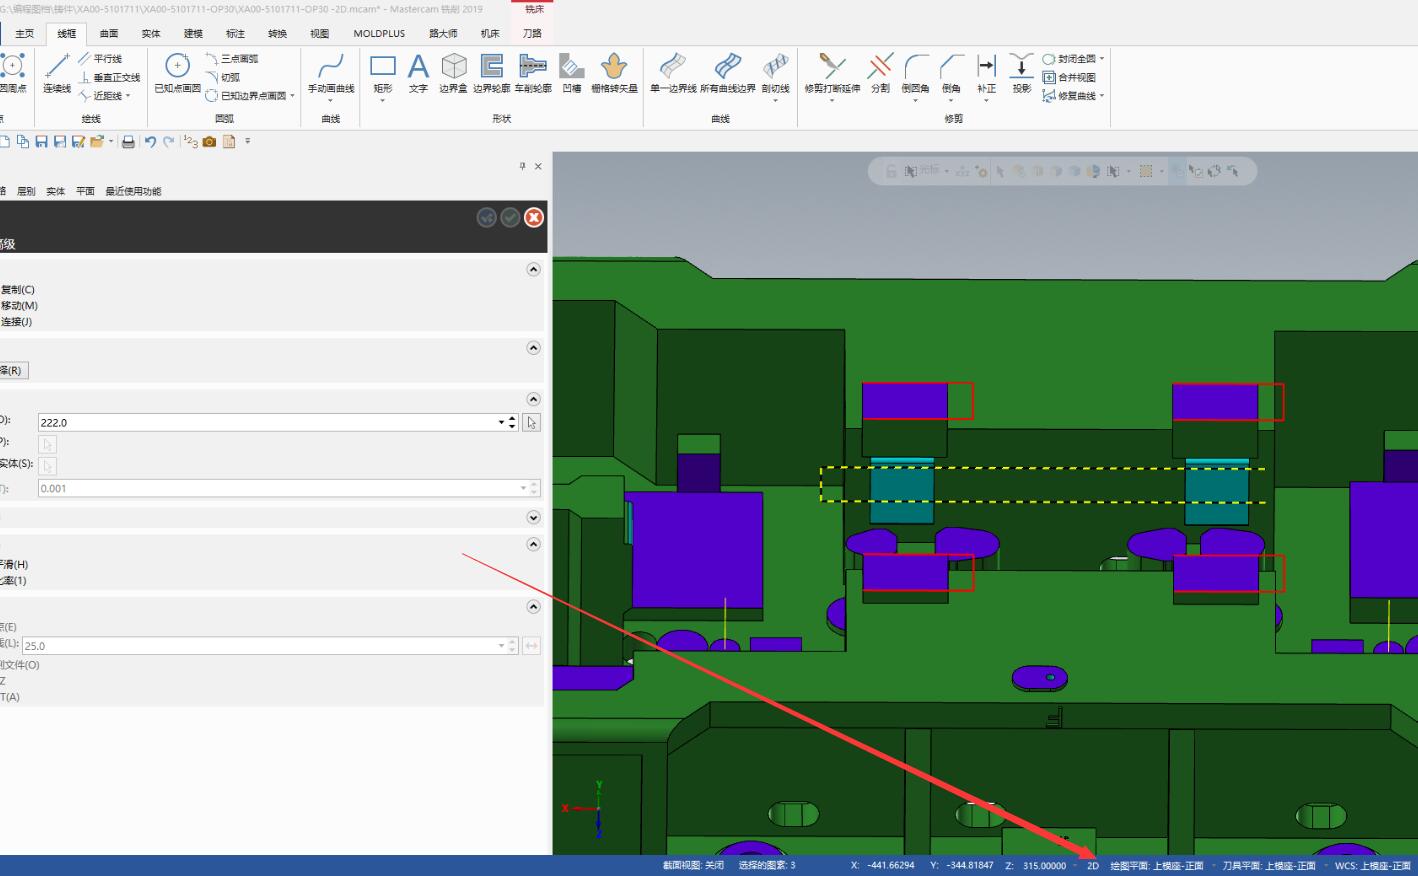Open the 最近使用功能 panel tab
This screenshot has width=1418, height=876.
[133, 191]
